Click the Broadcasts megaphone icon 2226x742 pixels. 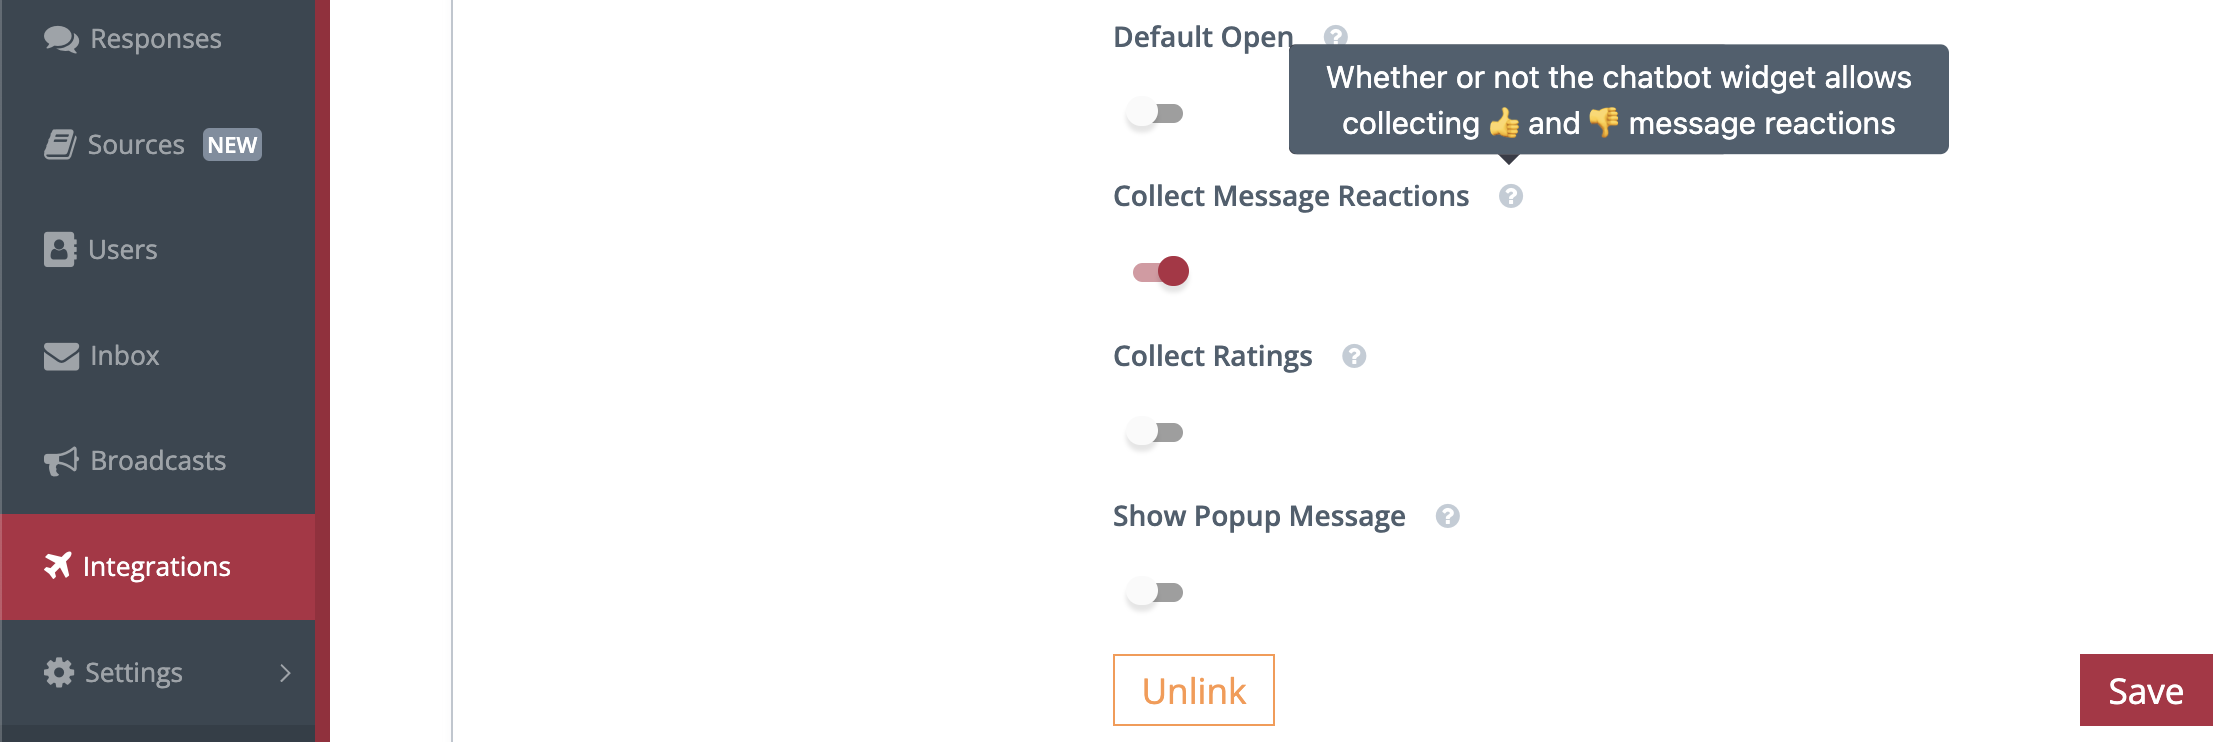[x=61, y=461]
